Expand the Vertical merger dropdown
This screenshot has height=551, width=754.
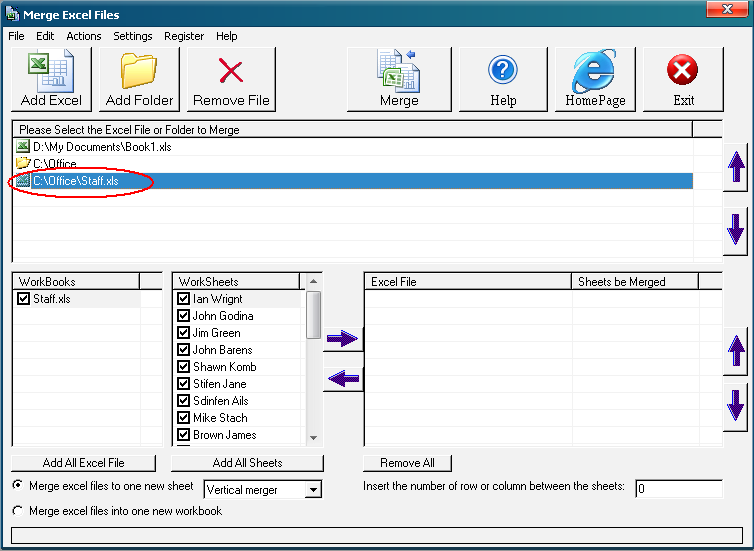pyautogui.click(x=313, y=490)
